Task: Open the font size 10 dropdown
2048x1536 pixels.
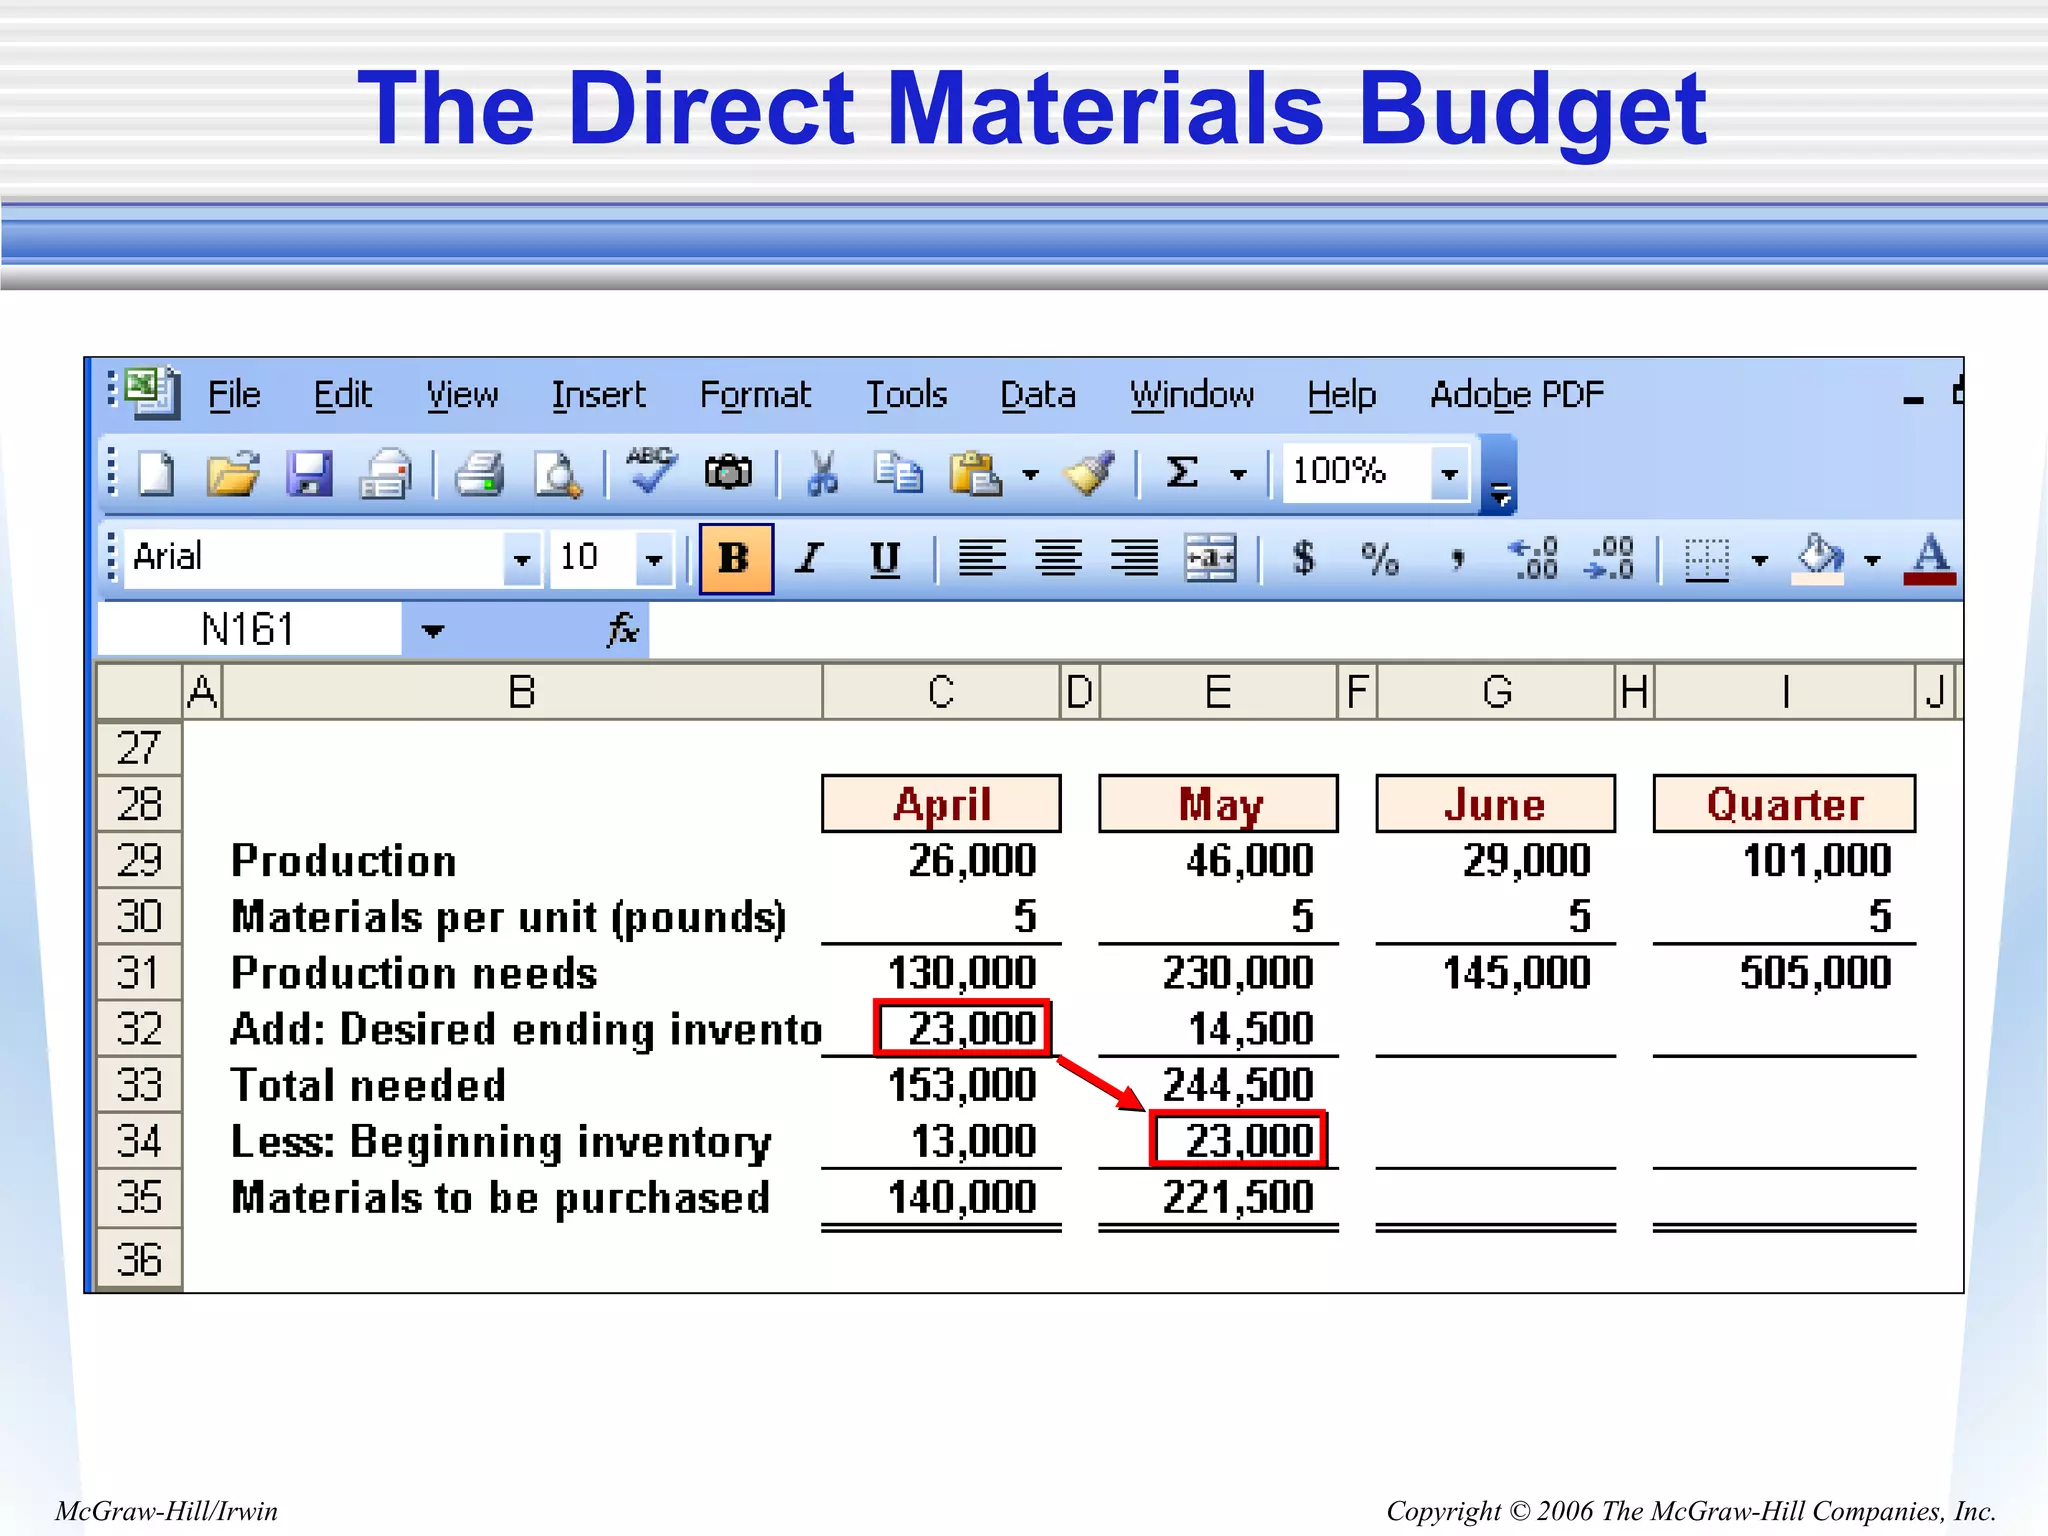Action: pyautogui.click(x=654, y=559)
